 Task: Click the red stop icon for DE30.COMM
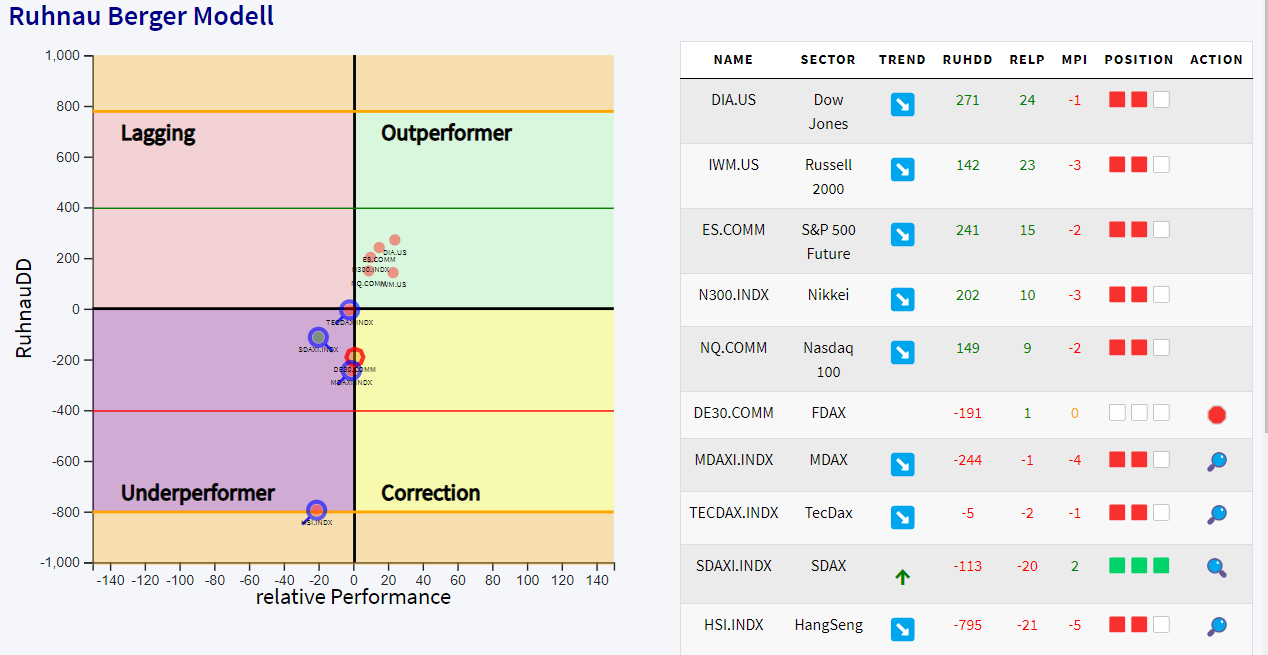pyautogui.click(x=1216, y=414)
